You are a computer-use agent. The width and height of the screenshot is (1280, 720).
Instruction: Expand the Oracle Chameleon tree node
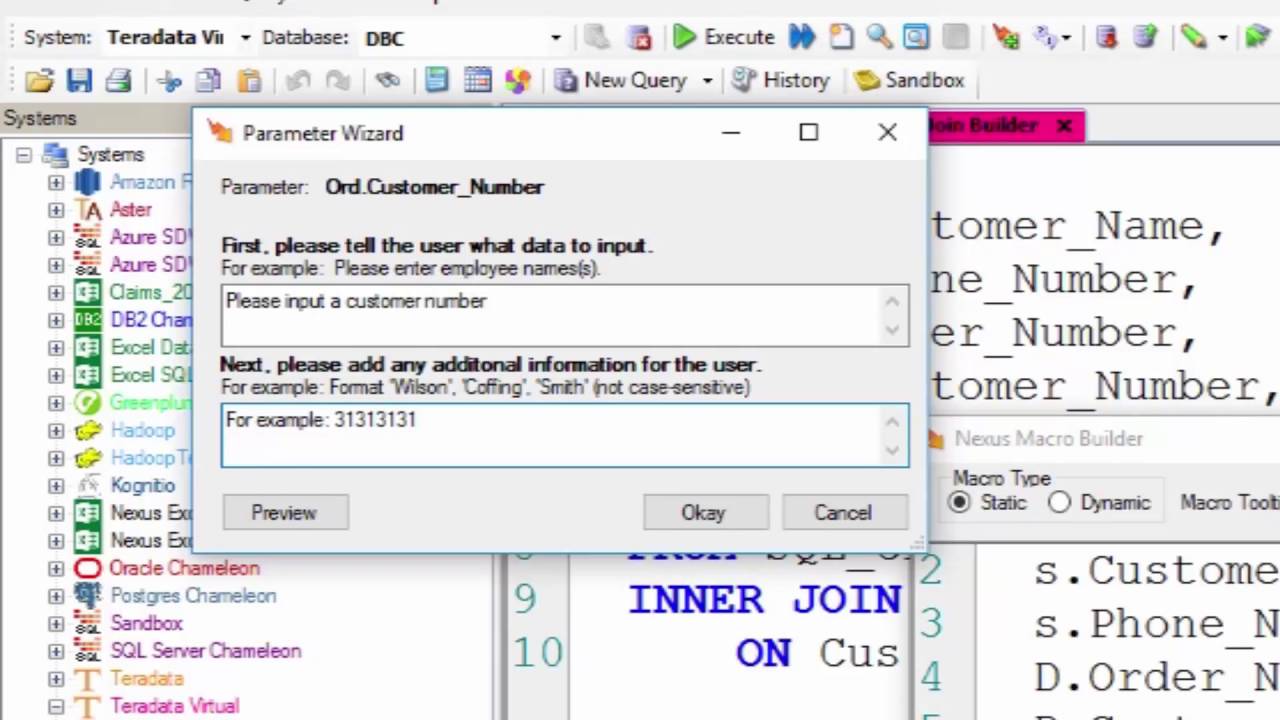pyautogui.click(x=56, y=568)
